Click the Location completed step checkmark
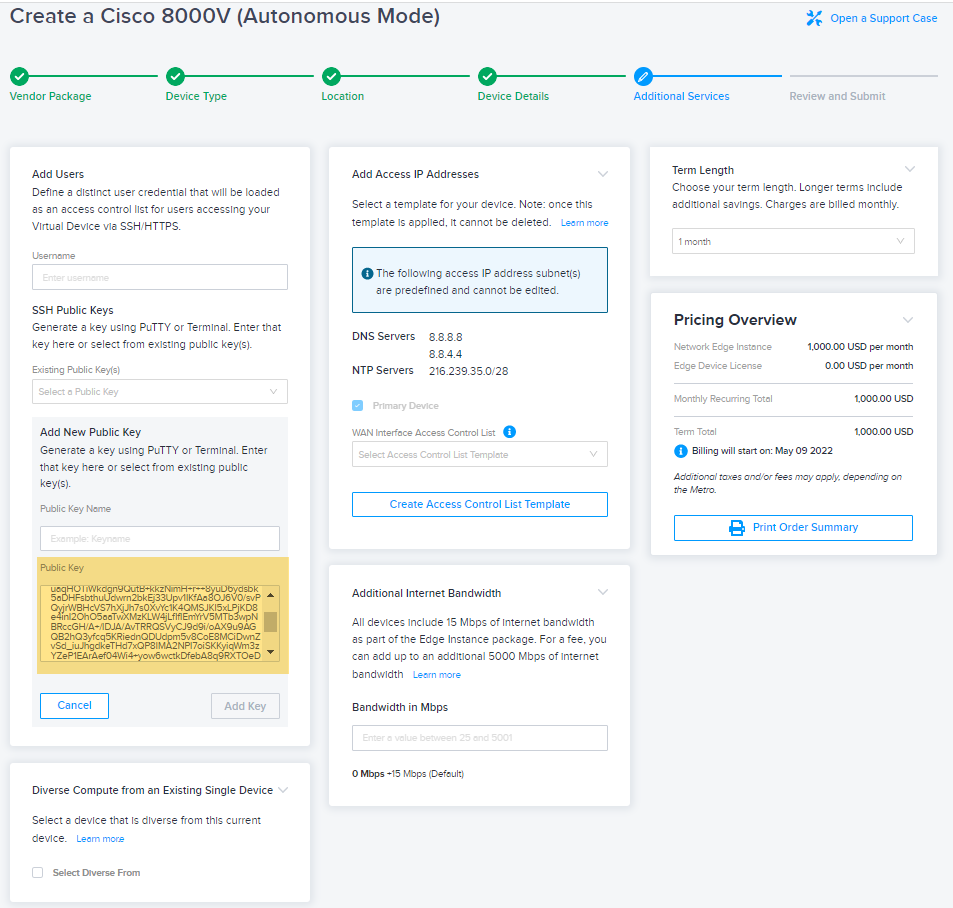Viewport: 953px width, 908px height. click(x=331, y=77)
